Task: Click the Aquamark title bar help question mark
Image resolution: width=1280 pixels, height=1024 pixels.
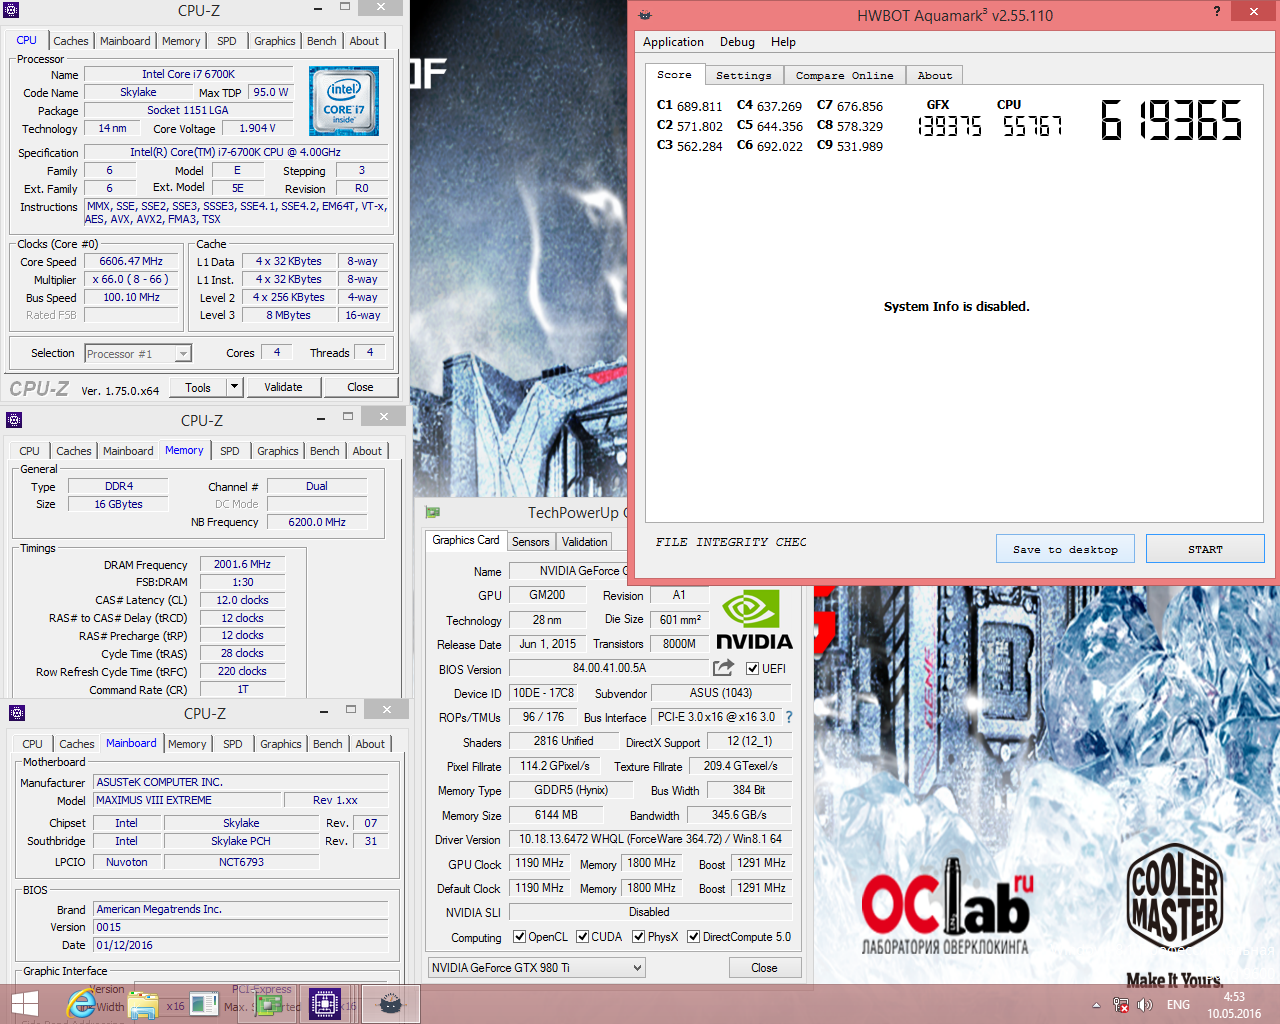Action: coord(1216,12)
